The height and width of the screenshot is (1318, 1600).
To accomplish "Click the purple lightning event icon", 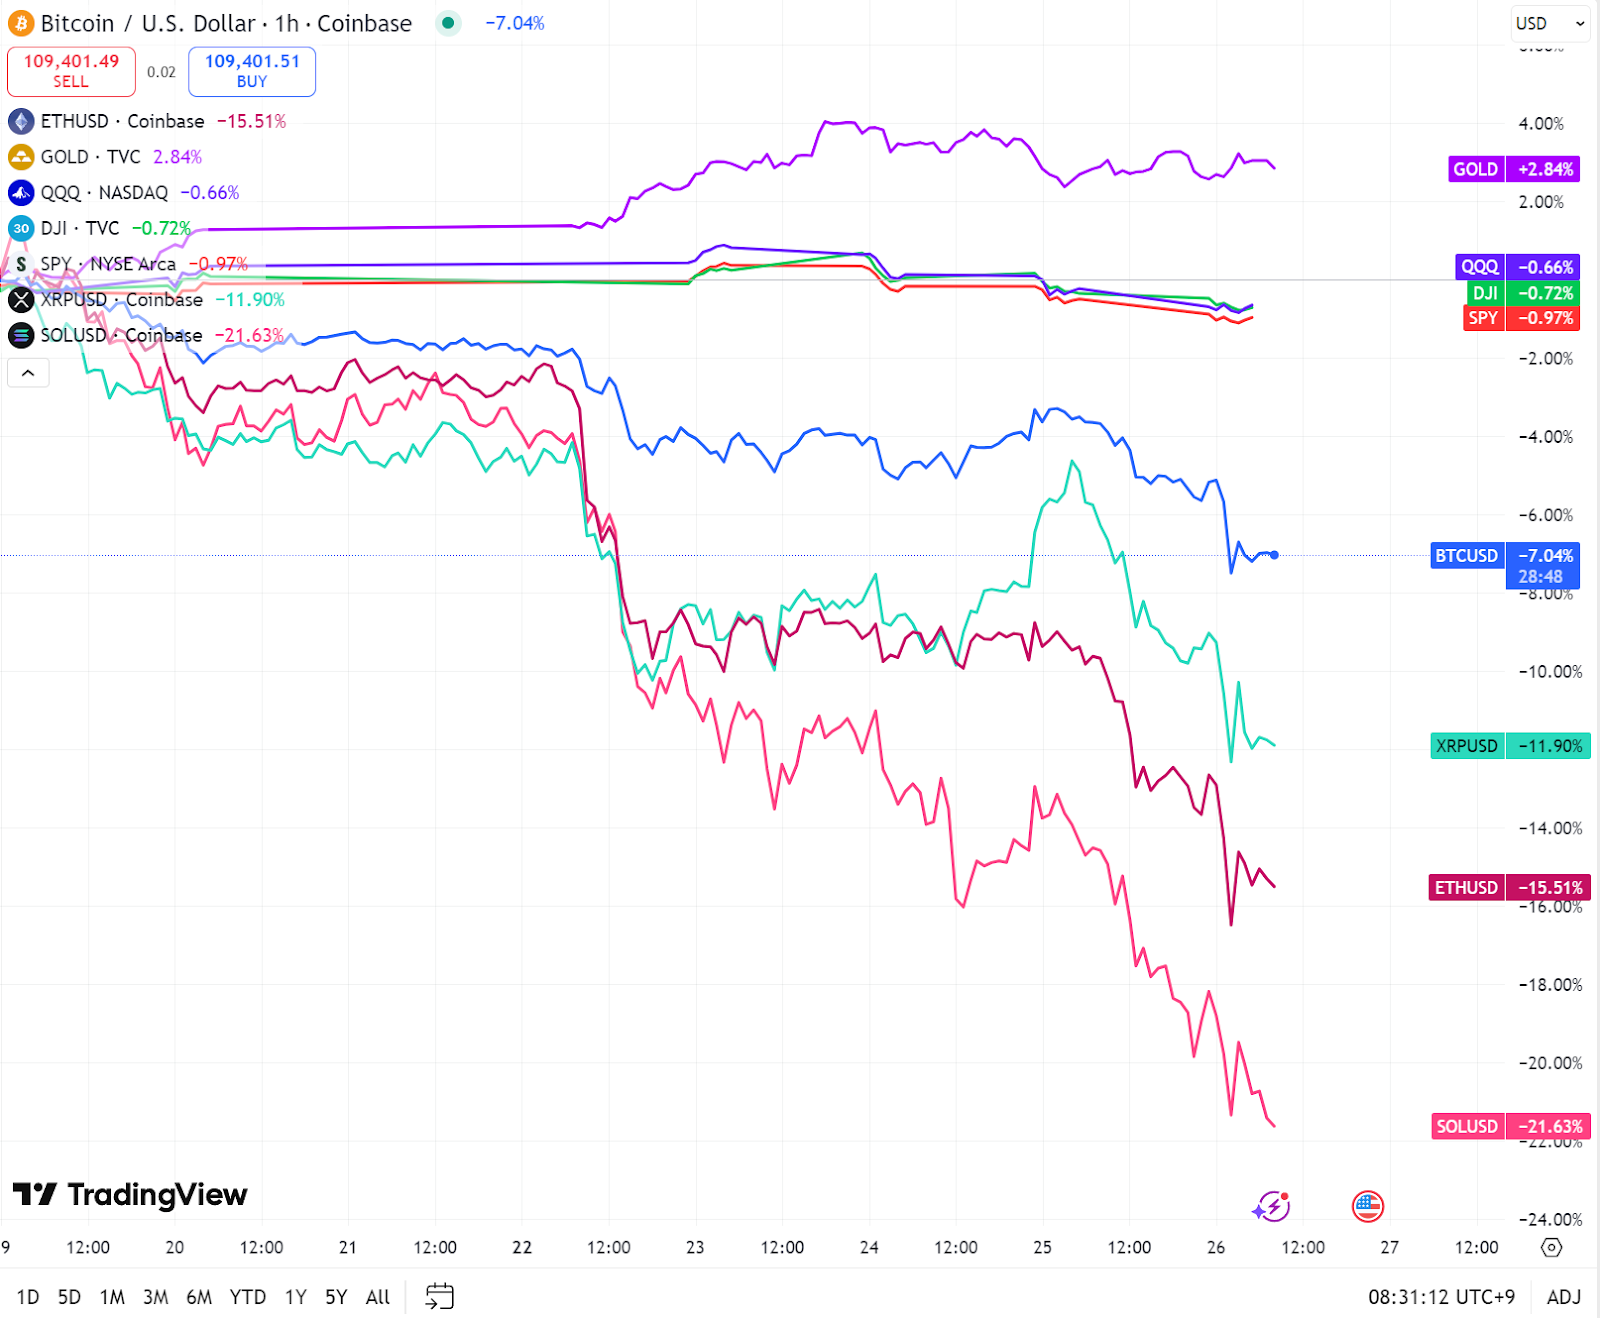I will 1271,1206.
